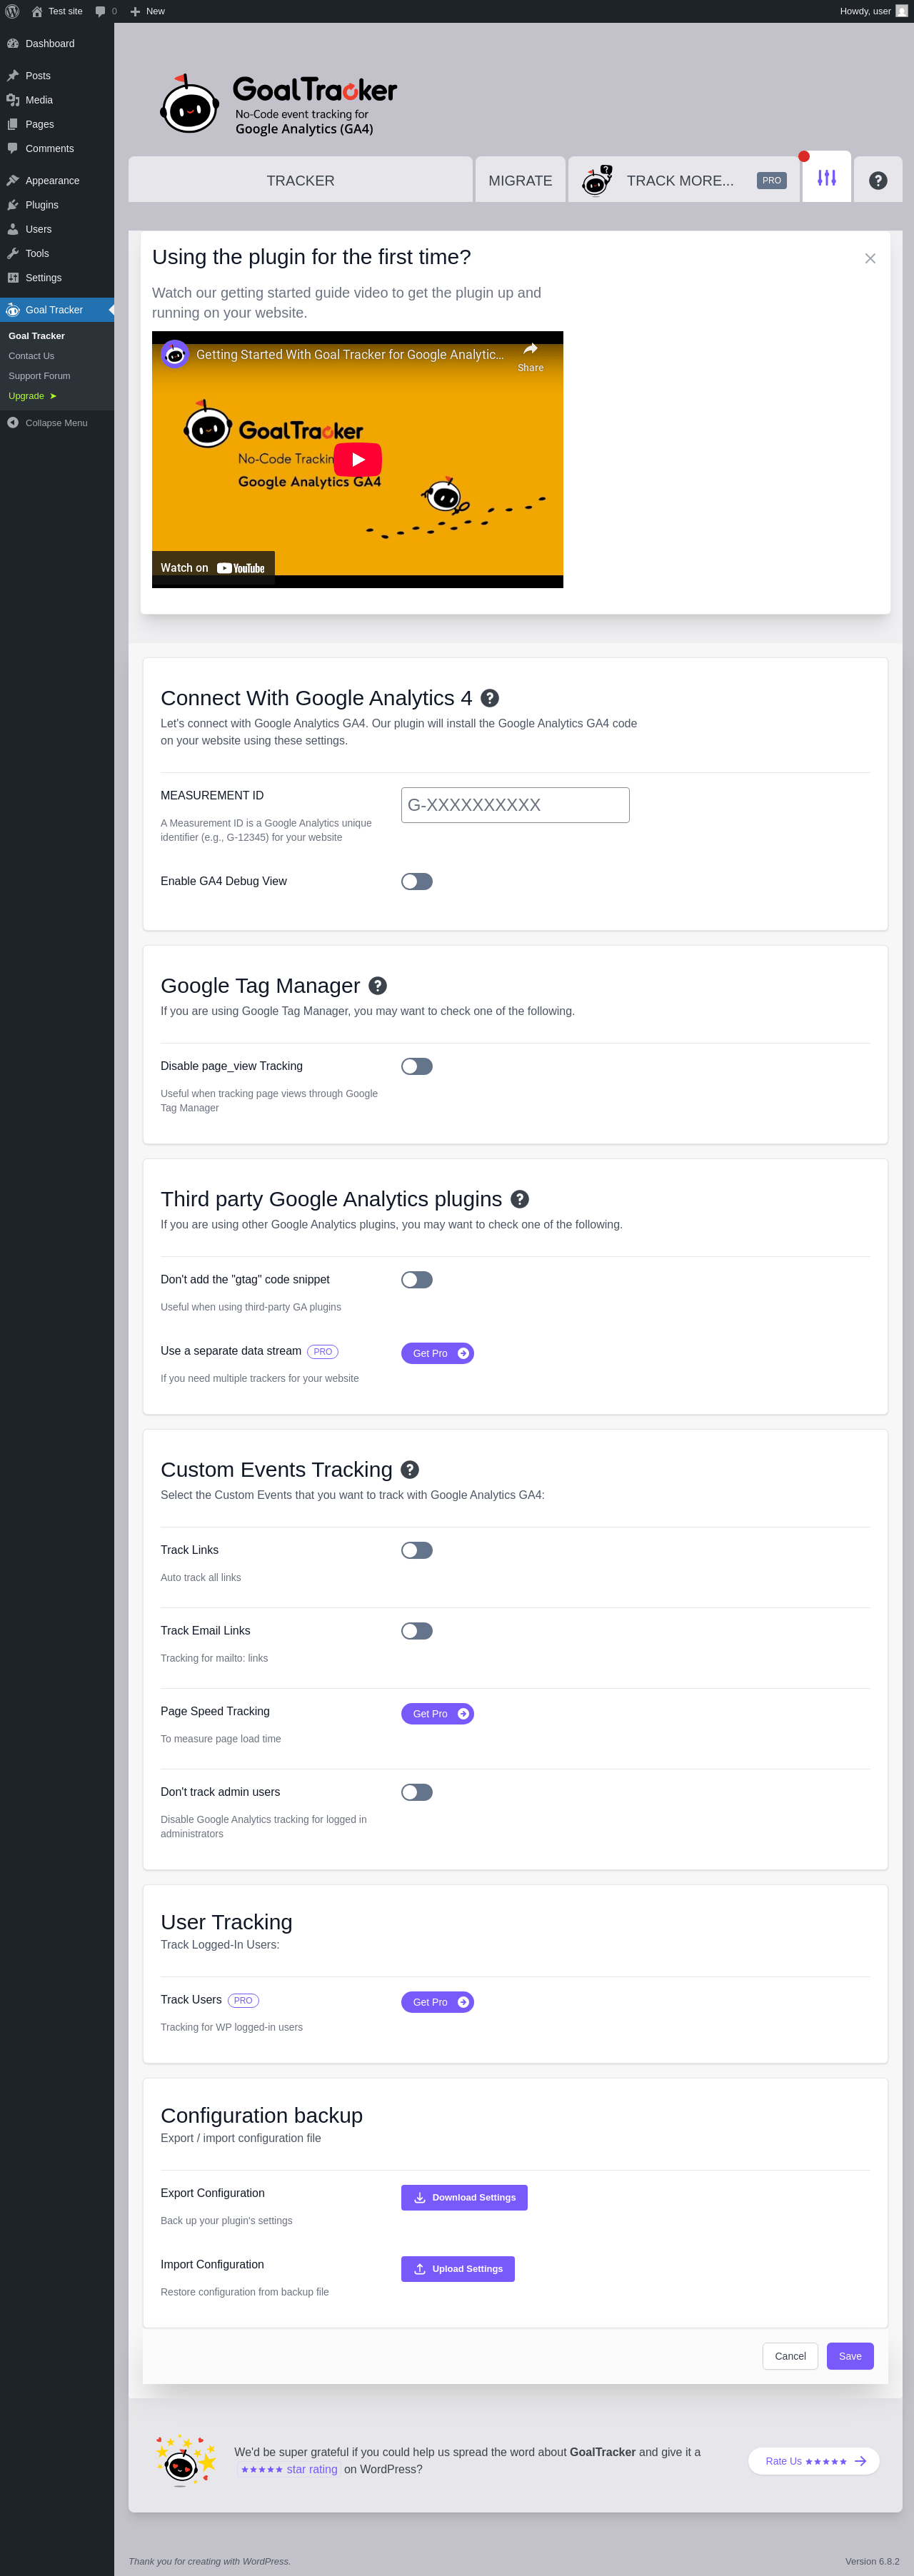Viewport: 914px width, 2576px height.
Task: Play the Getting Started YouTube video
Action: (357, 459)
